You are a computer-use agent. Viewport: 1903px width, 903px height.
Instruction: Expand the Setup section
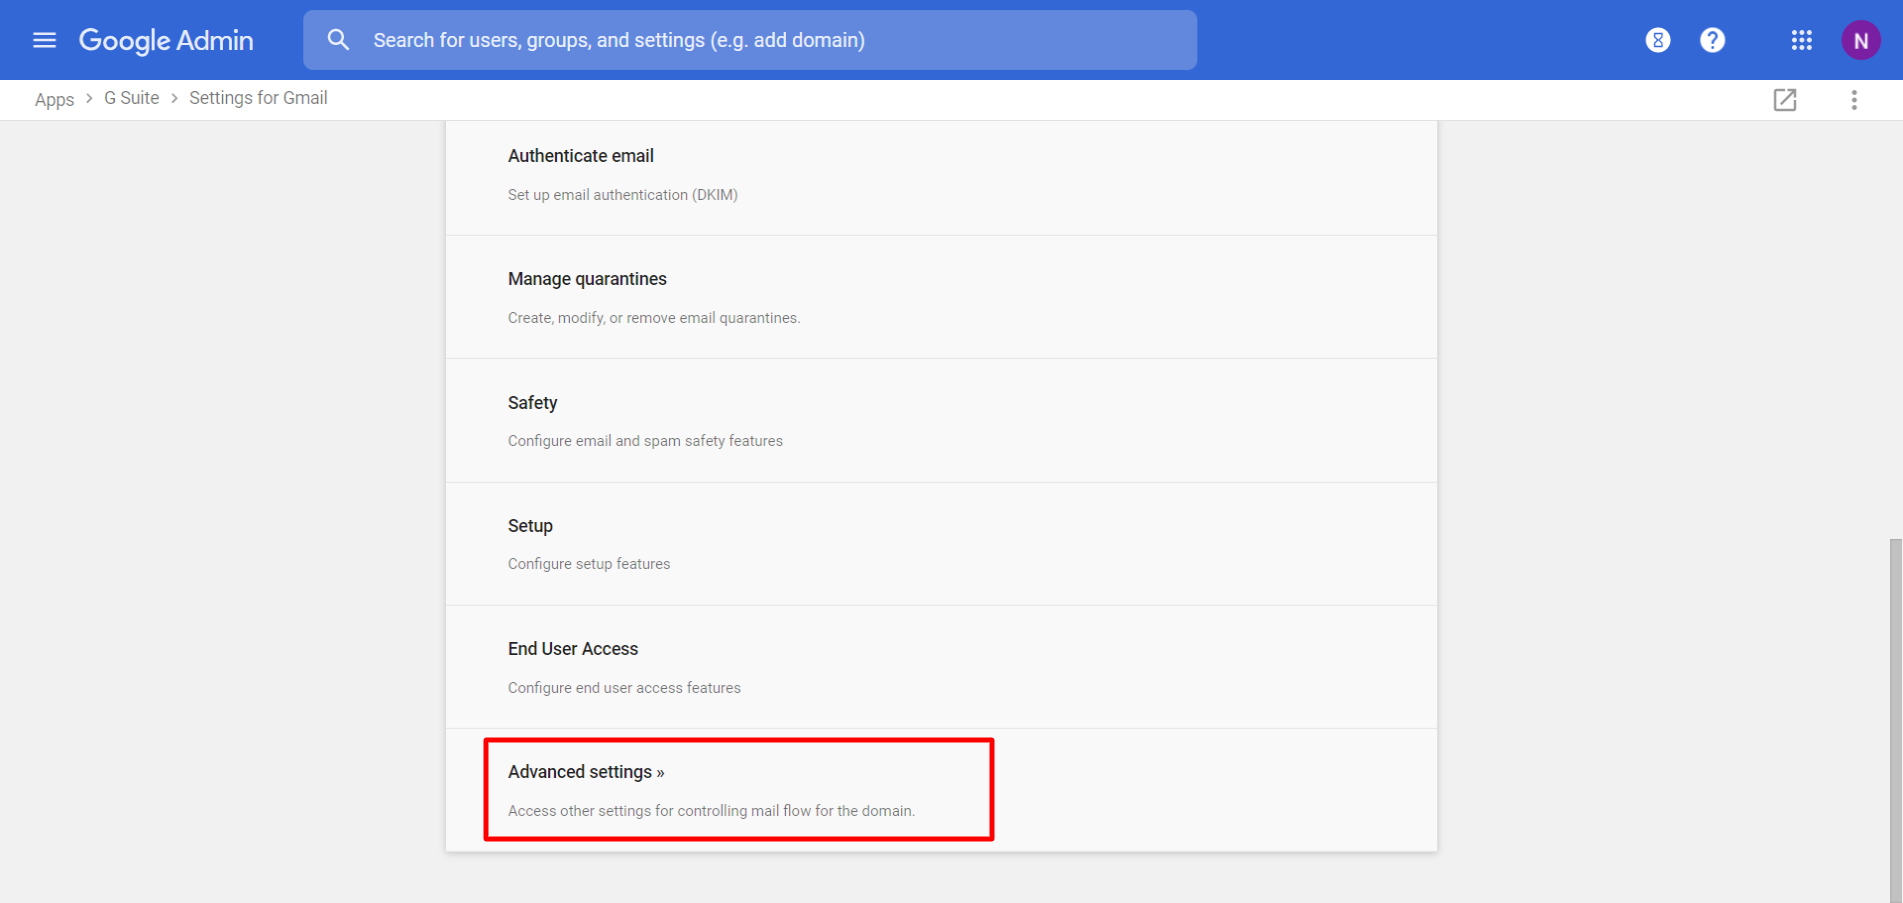pyautogui.click(x=530, y=526)
